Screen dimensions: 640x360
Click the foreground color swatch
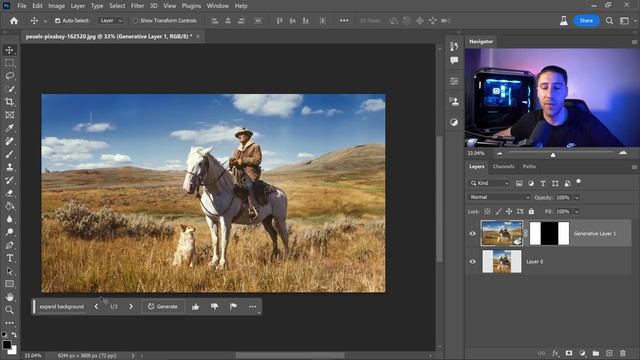(x=7, y=344)
